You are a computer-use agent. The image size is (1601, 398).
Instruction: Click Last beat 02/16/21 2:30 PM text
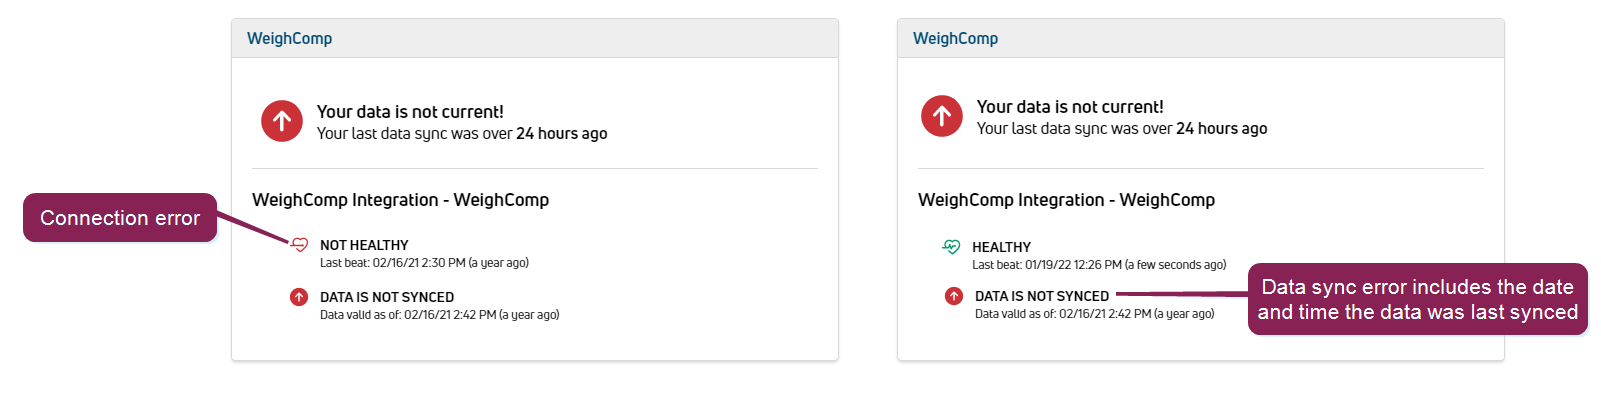coord(424,263)
